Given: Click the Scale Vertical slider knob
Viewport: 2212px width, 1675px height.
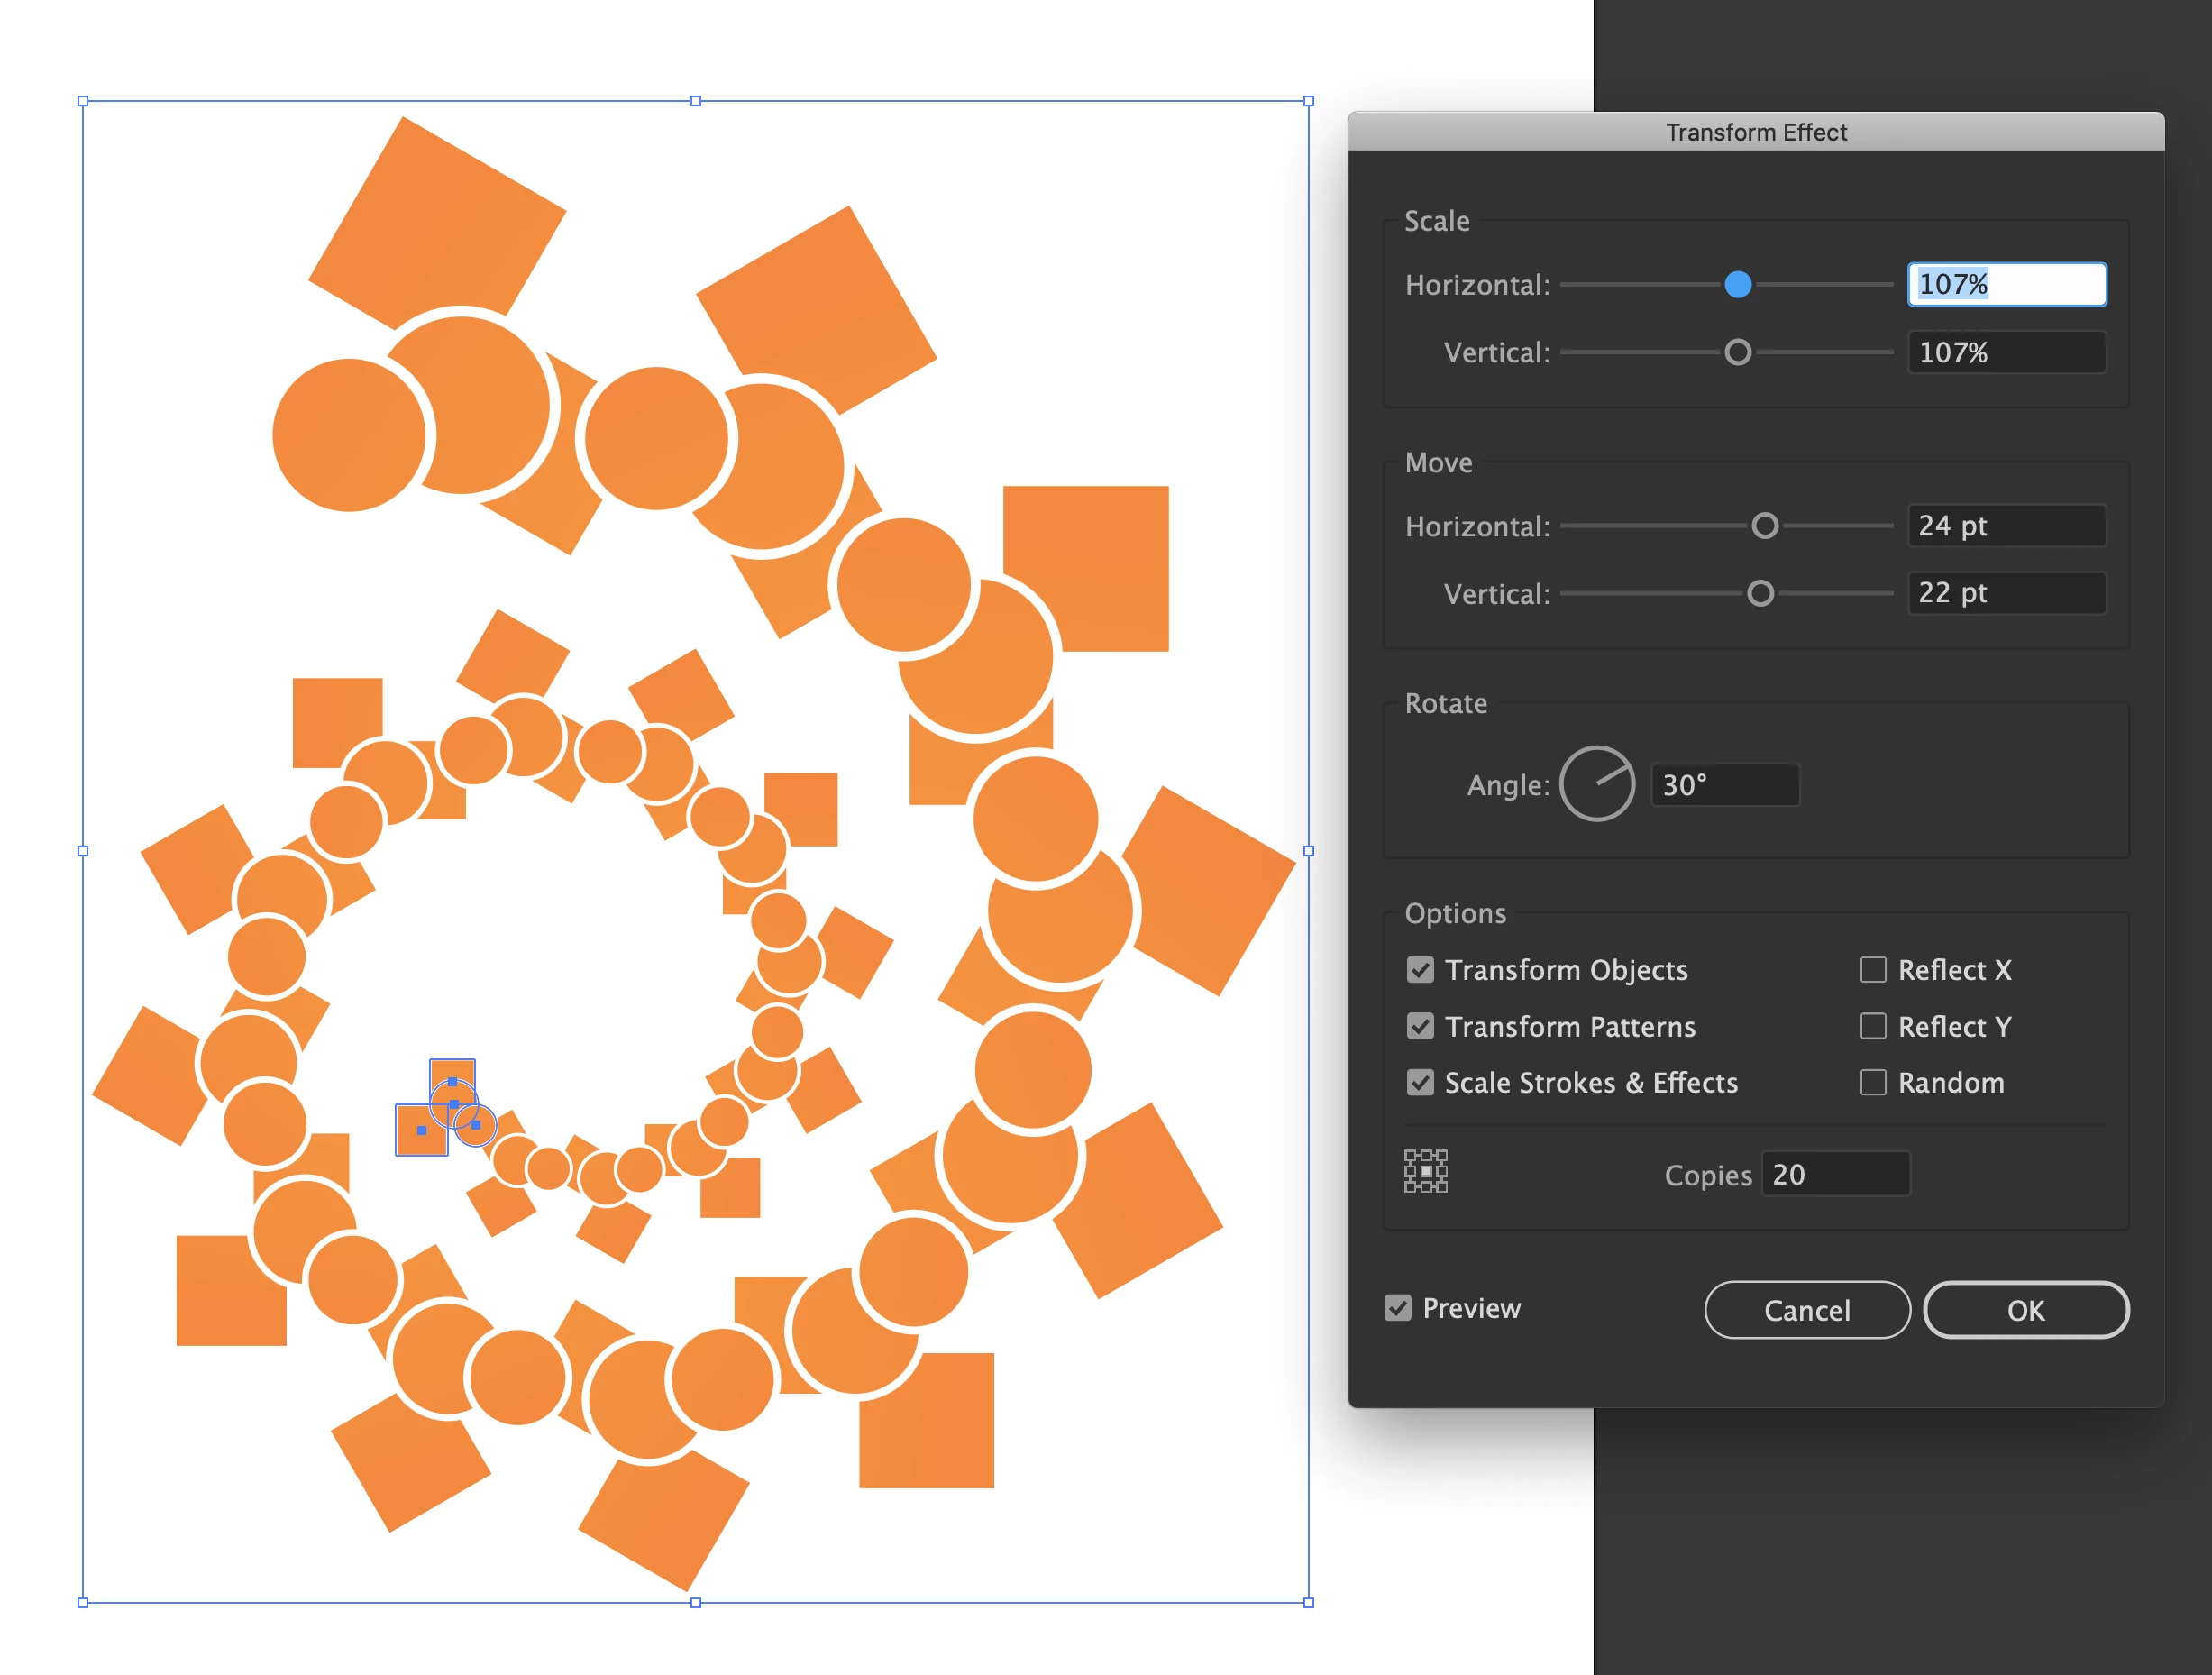Looking at the screenshot, I should tap(1738, 352).
